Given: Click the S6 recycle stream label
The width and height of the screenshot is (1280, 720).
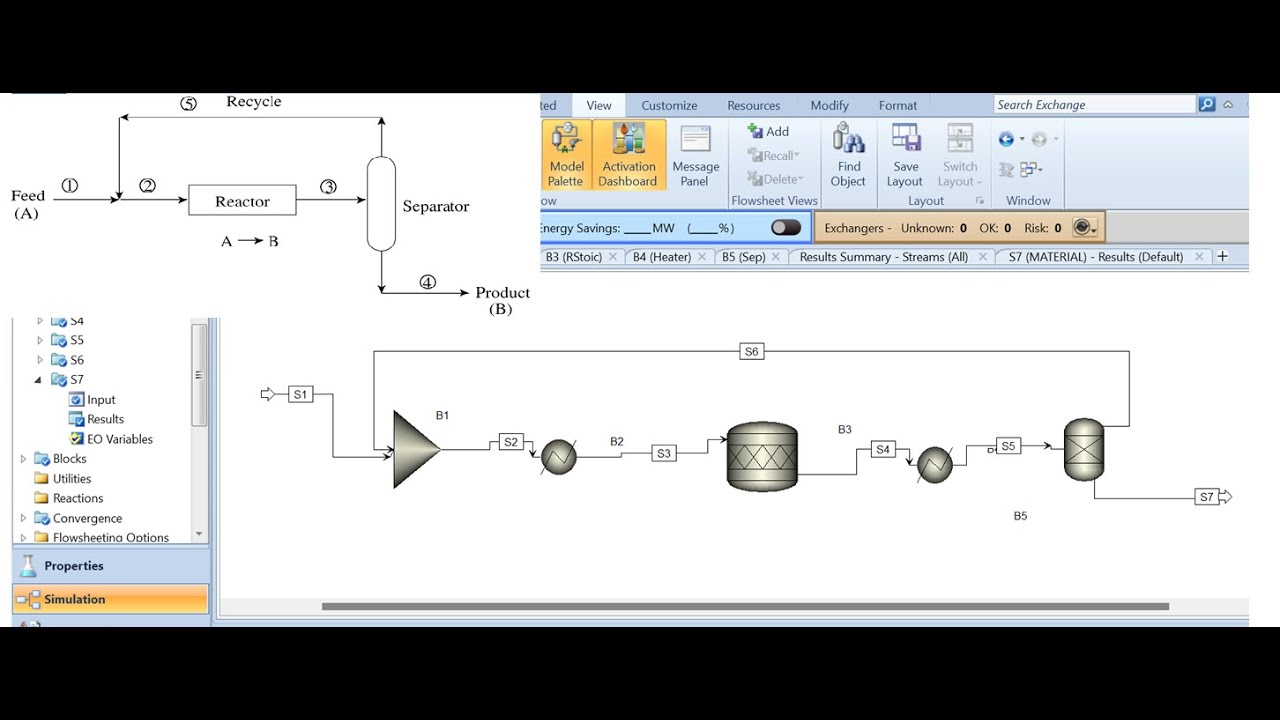Looking at the screenshot, I should point(752,351).
